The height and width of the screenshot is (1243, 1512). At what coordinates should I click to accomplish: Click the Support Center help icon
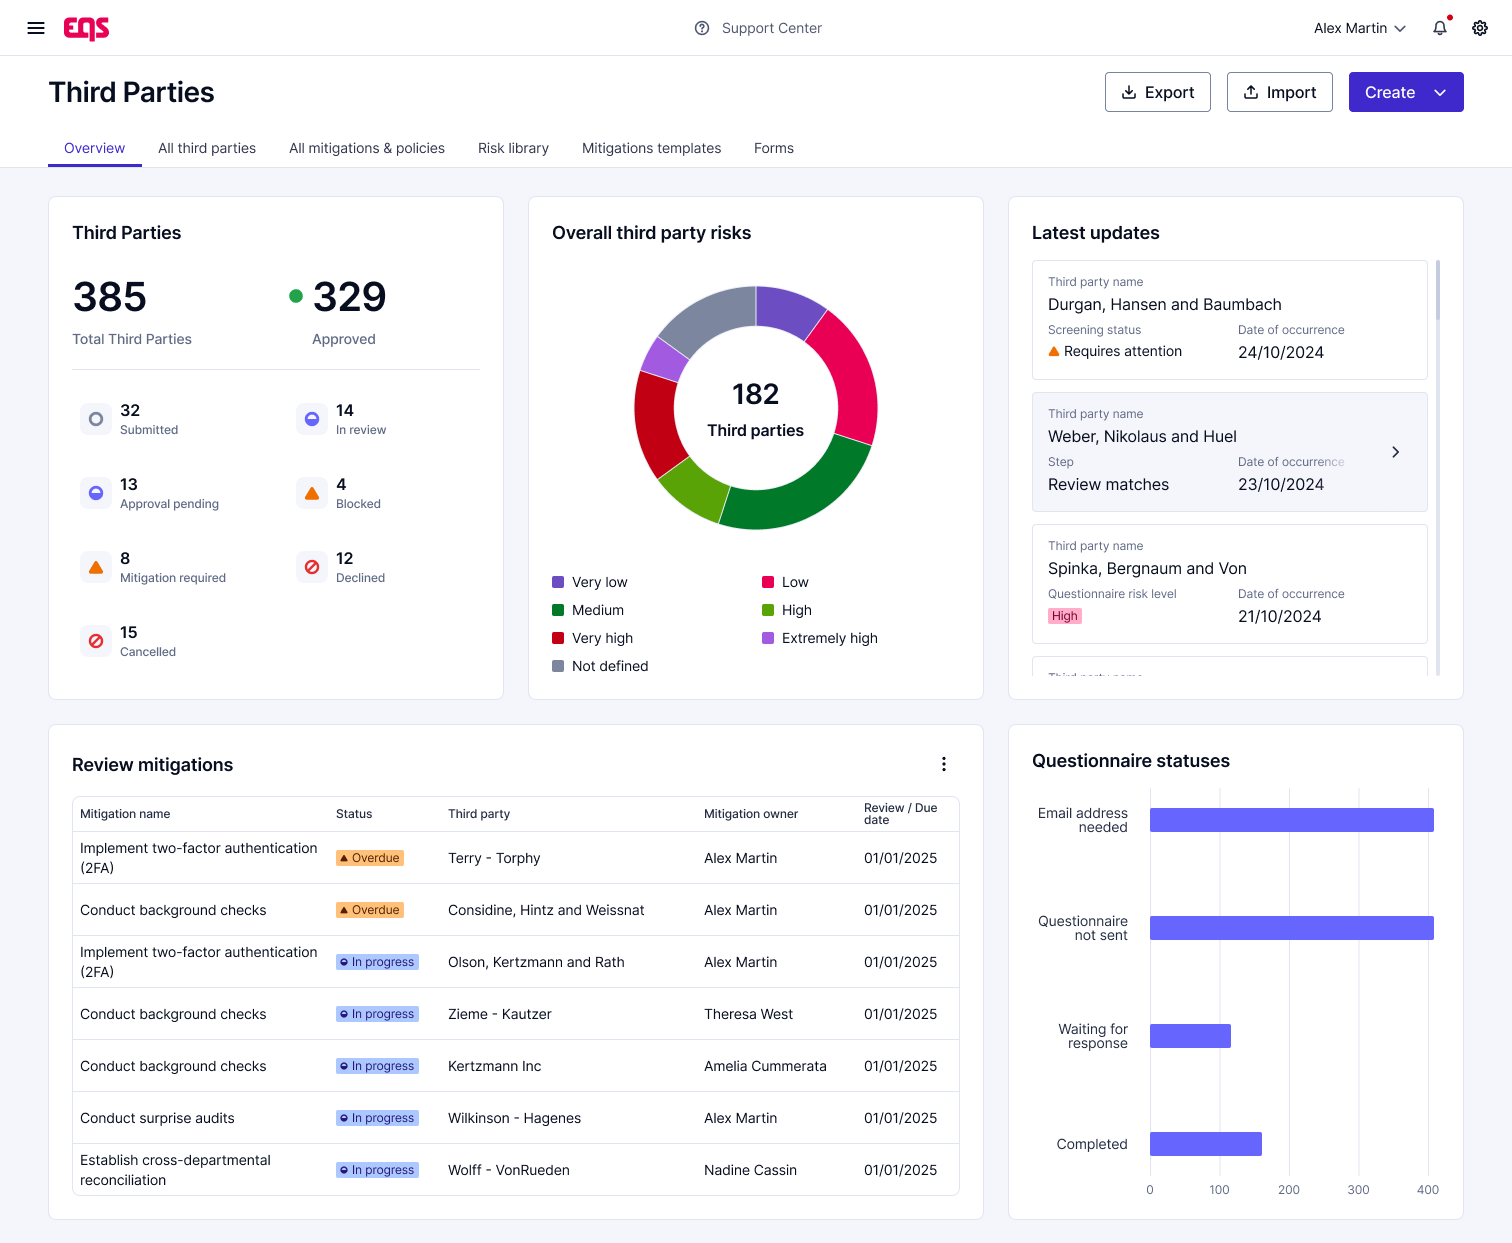702,28
